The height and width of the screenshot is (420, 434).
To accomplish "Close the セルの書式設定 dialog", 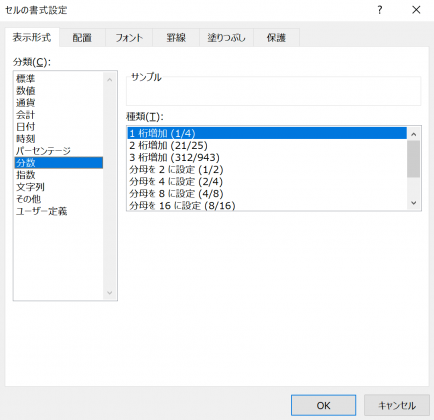I will (416, 10).
